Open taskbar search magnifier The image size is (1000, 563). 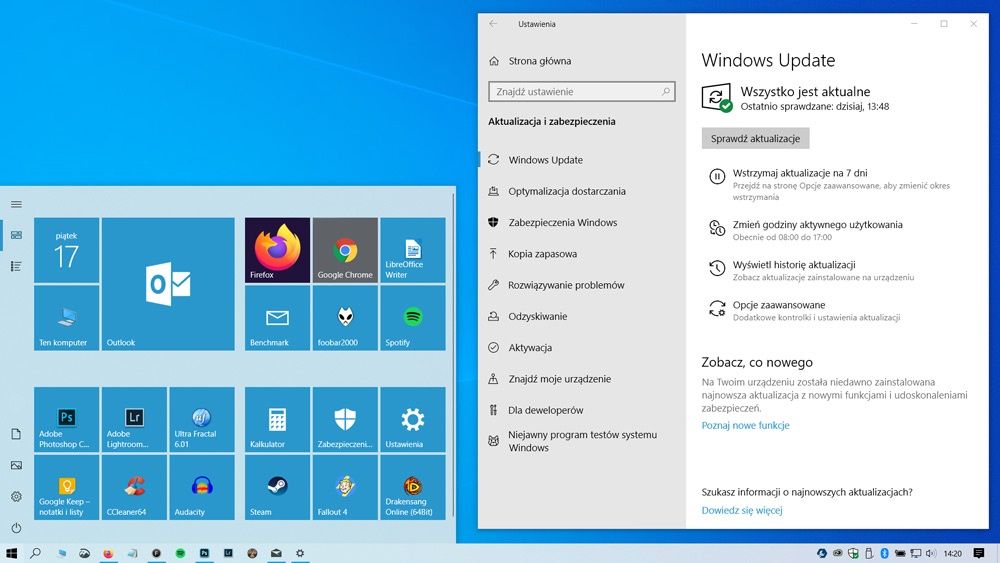36,553
